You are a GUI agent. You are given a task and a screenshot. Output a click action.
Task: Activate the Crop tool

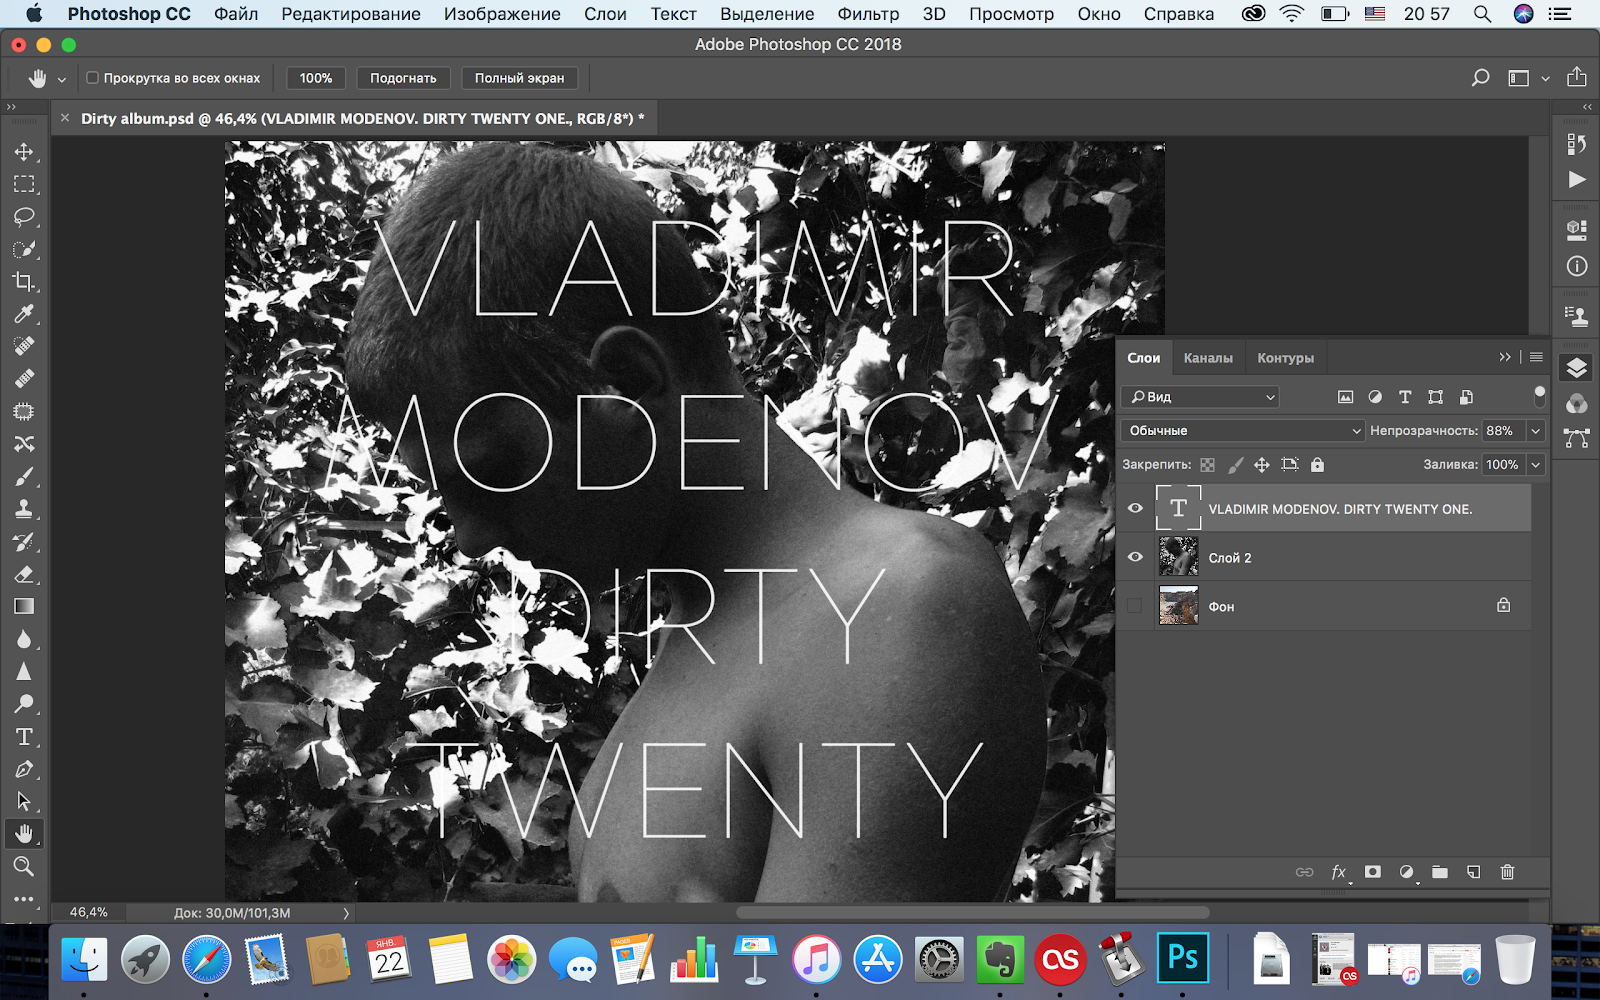[x=24, y=282]
